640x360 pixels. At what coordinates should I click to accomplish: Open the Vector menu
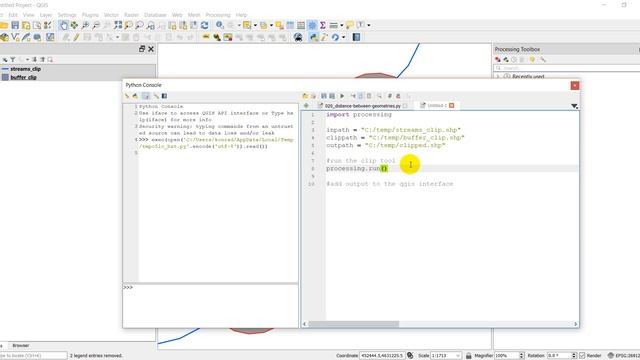coord(111,15)
